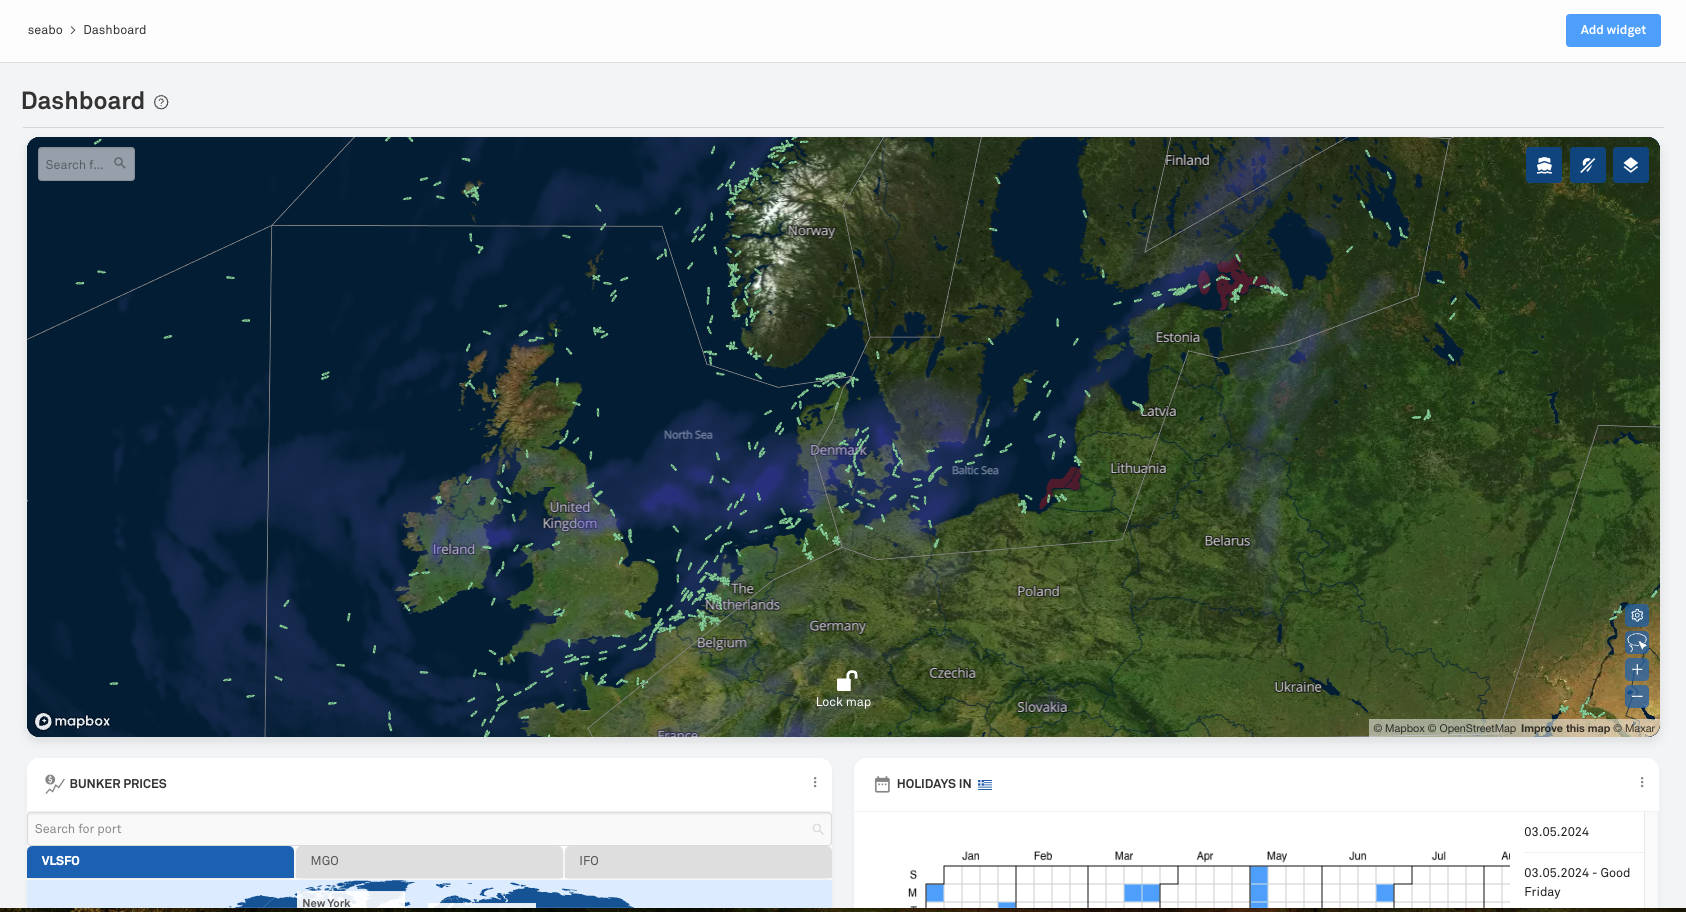Switch to the MGO tab

(x=429, y=861)
